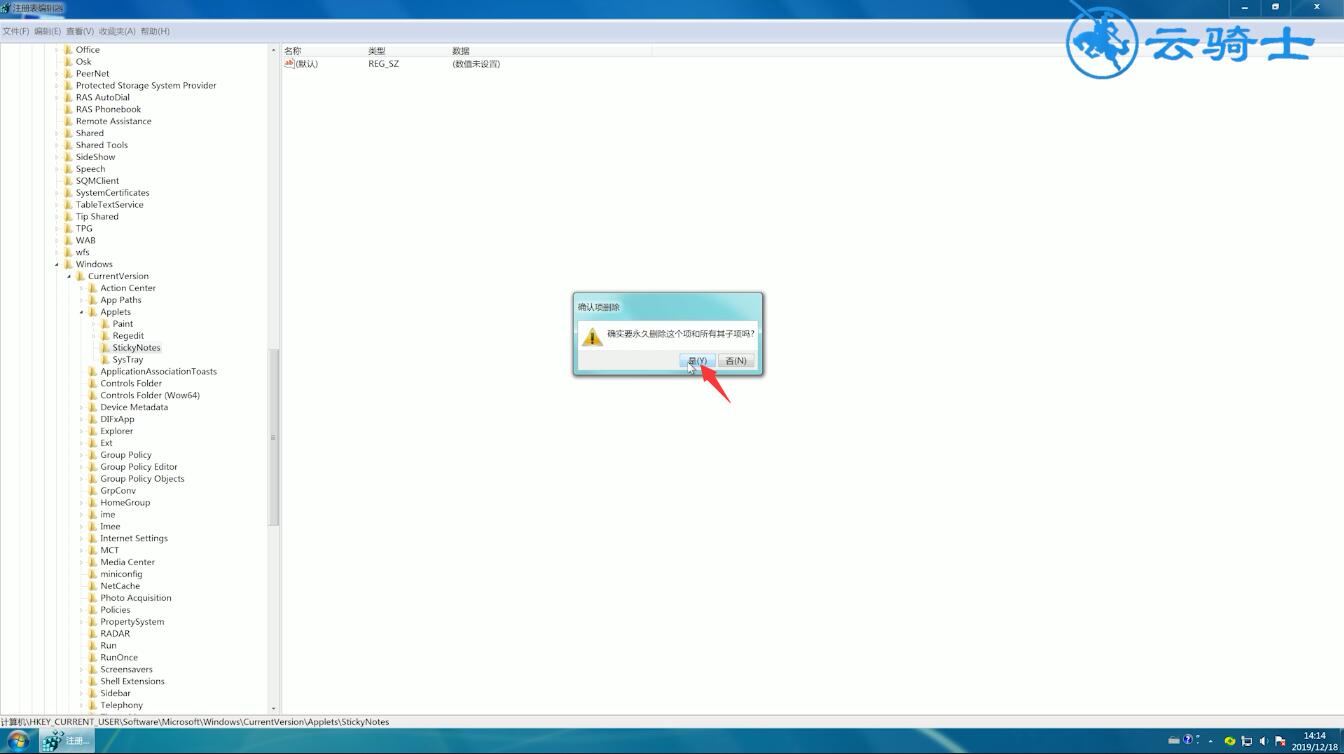
Task: Expand the Paint key
Action: [x=94, y=324]
